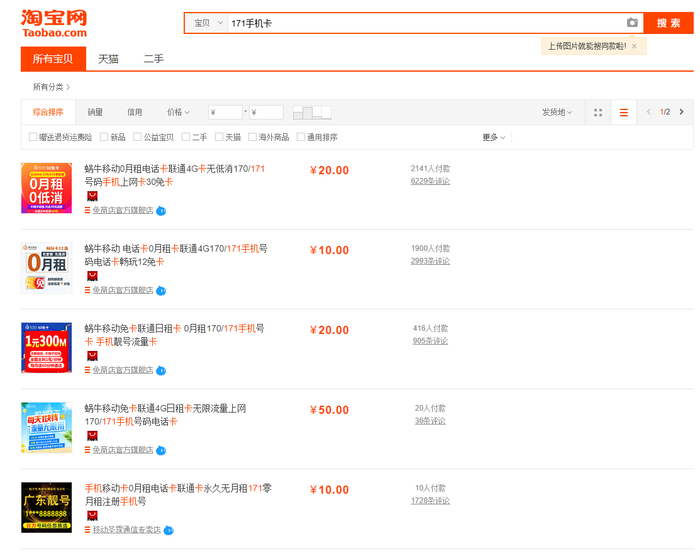Open 36条评论 reviews link
This screenshot has width=700, height=556.
tap(430, 421)
